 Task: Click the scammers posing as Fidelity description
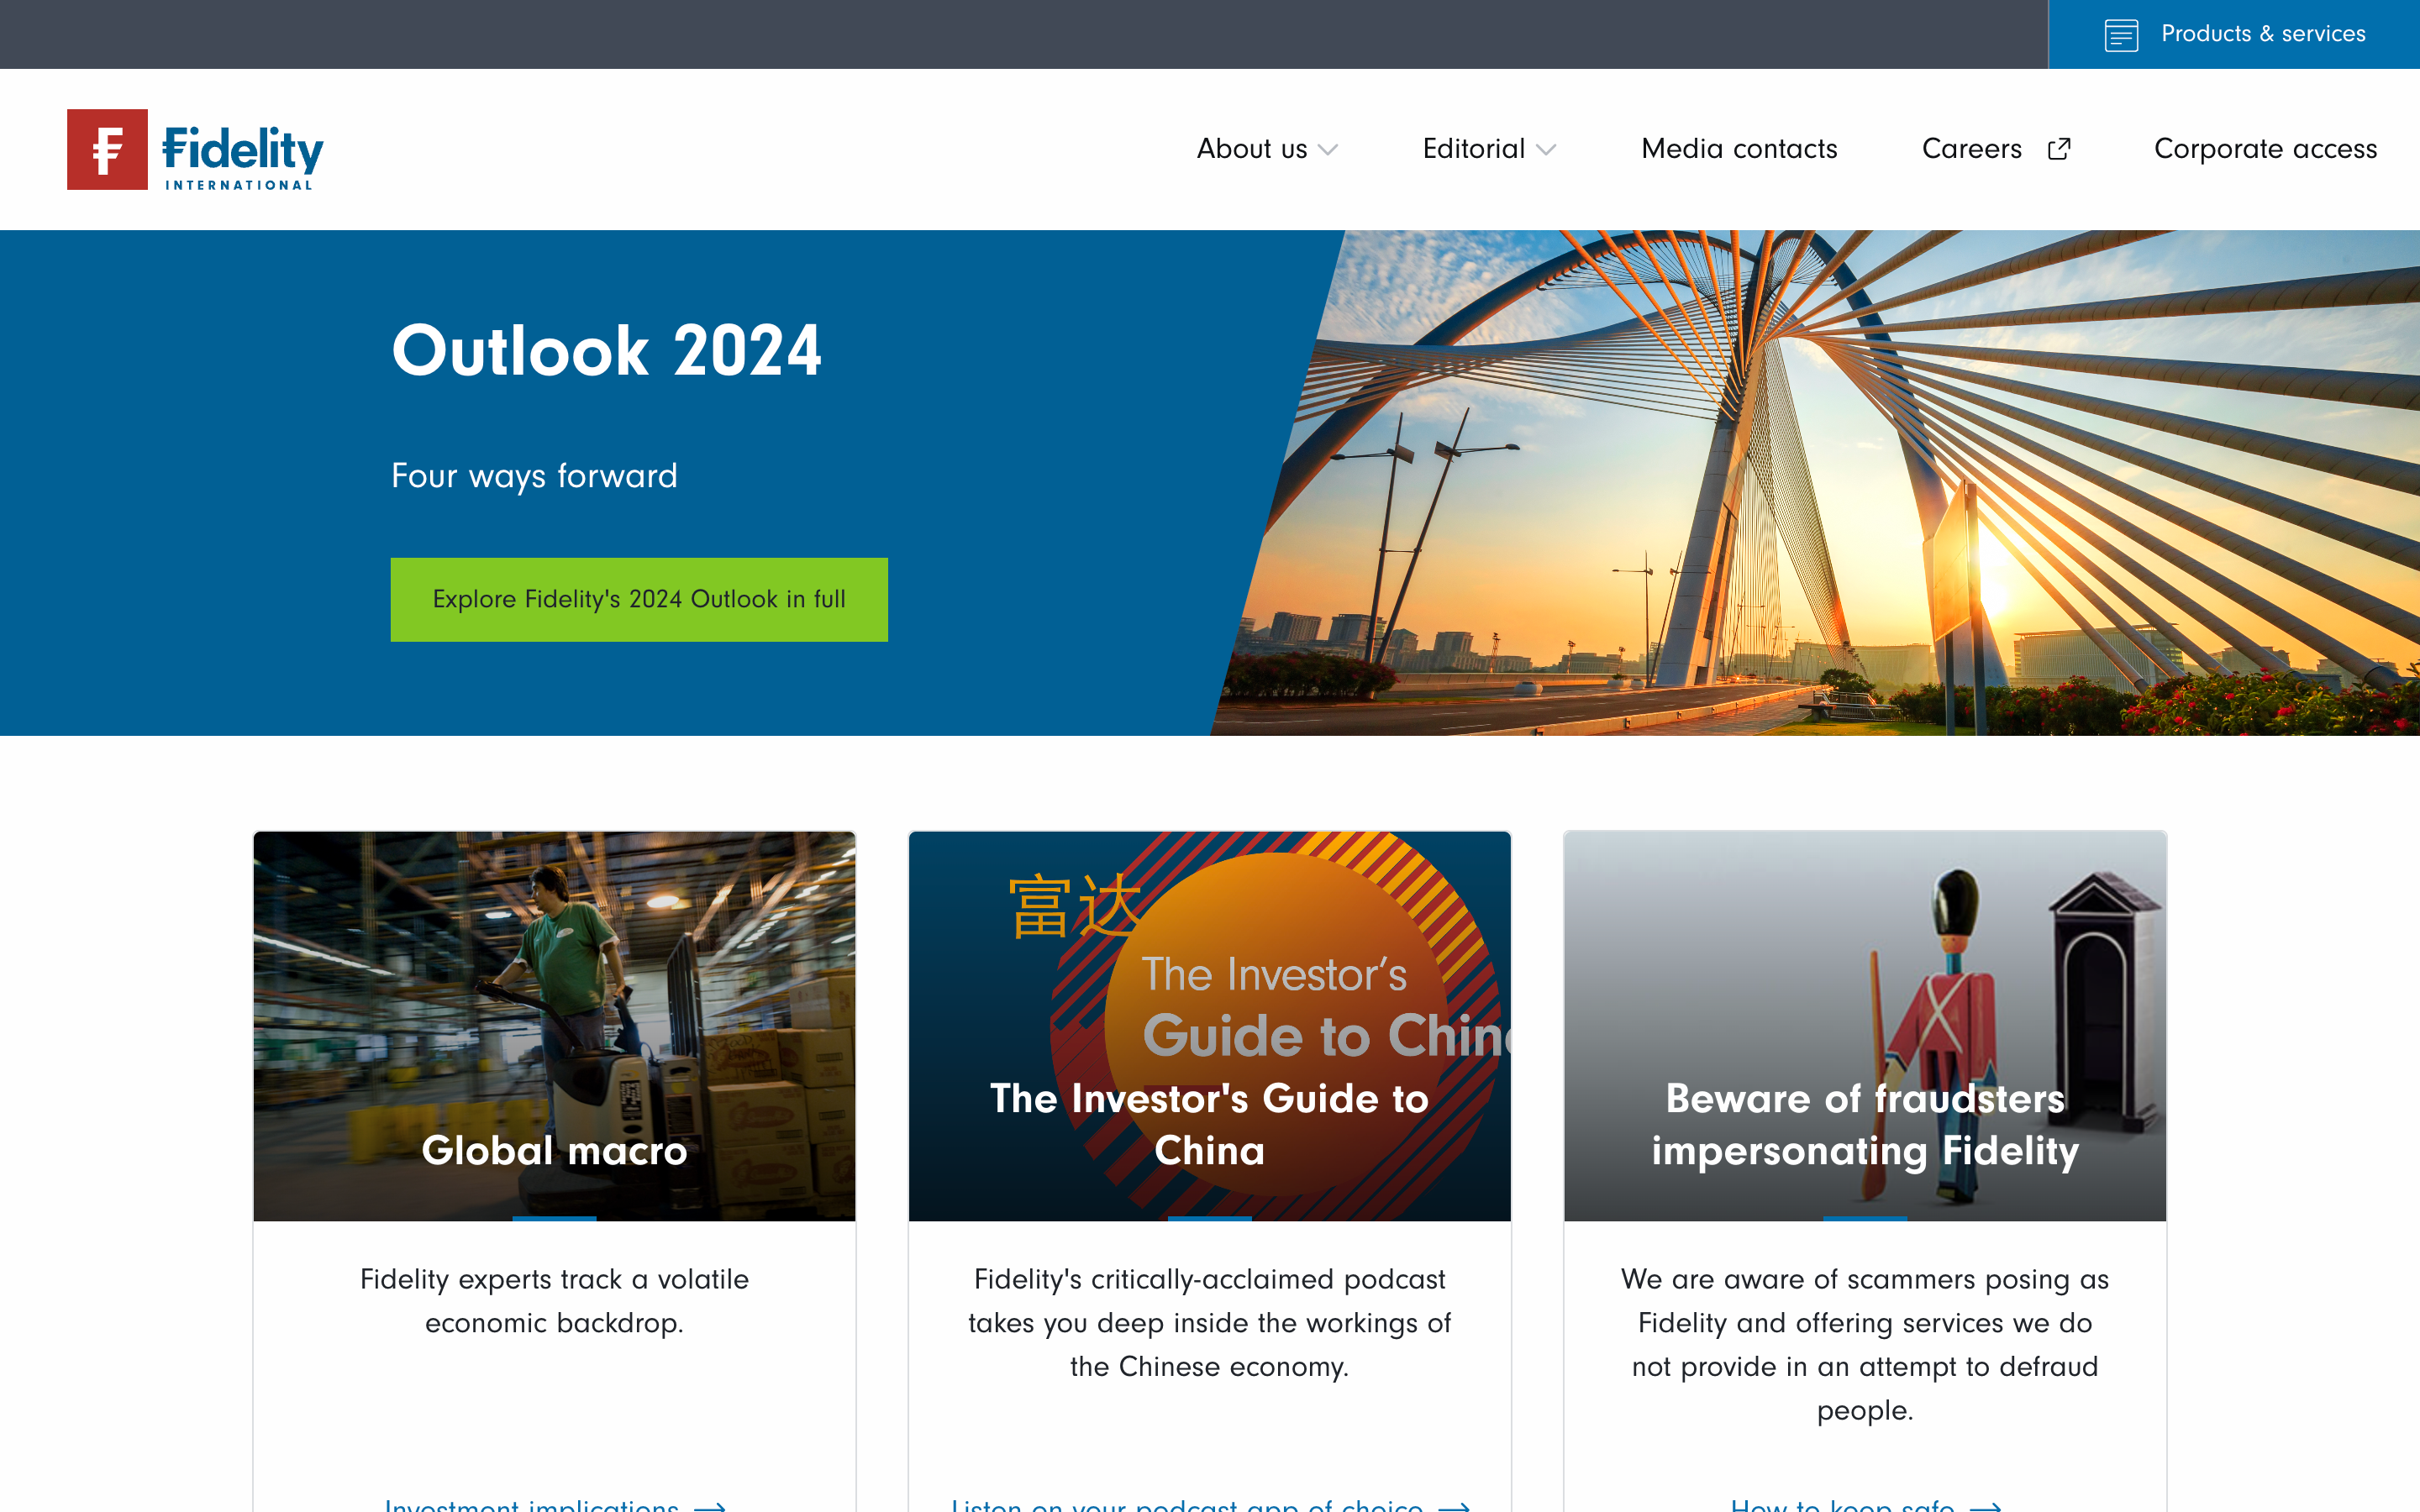click(1865, 1345)
